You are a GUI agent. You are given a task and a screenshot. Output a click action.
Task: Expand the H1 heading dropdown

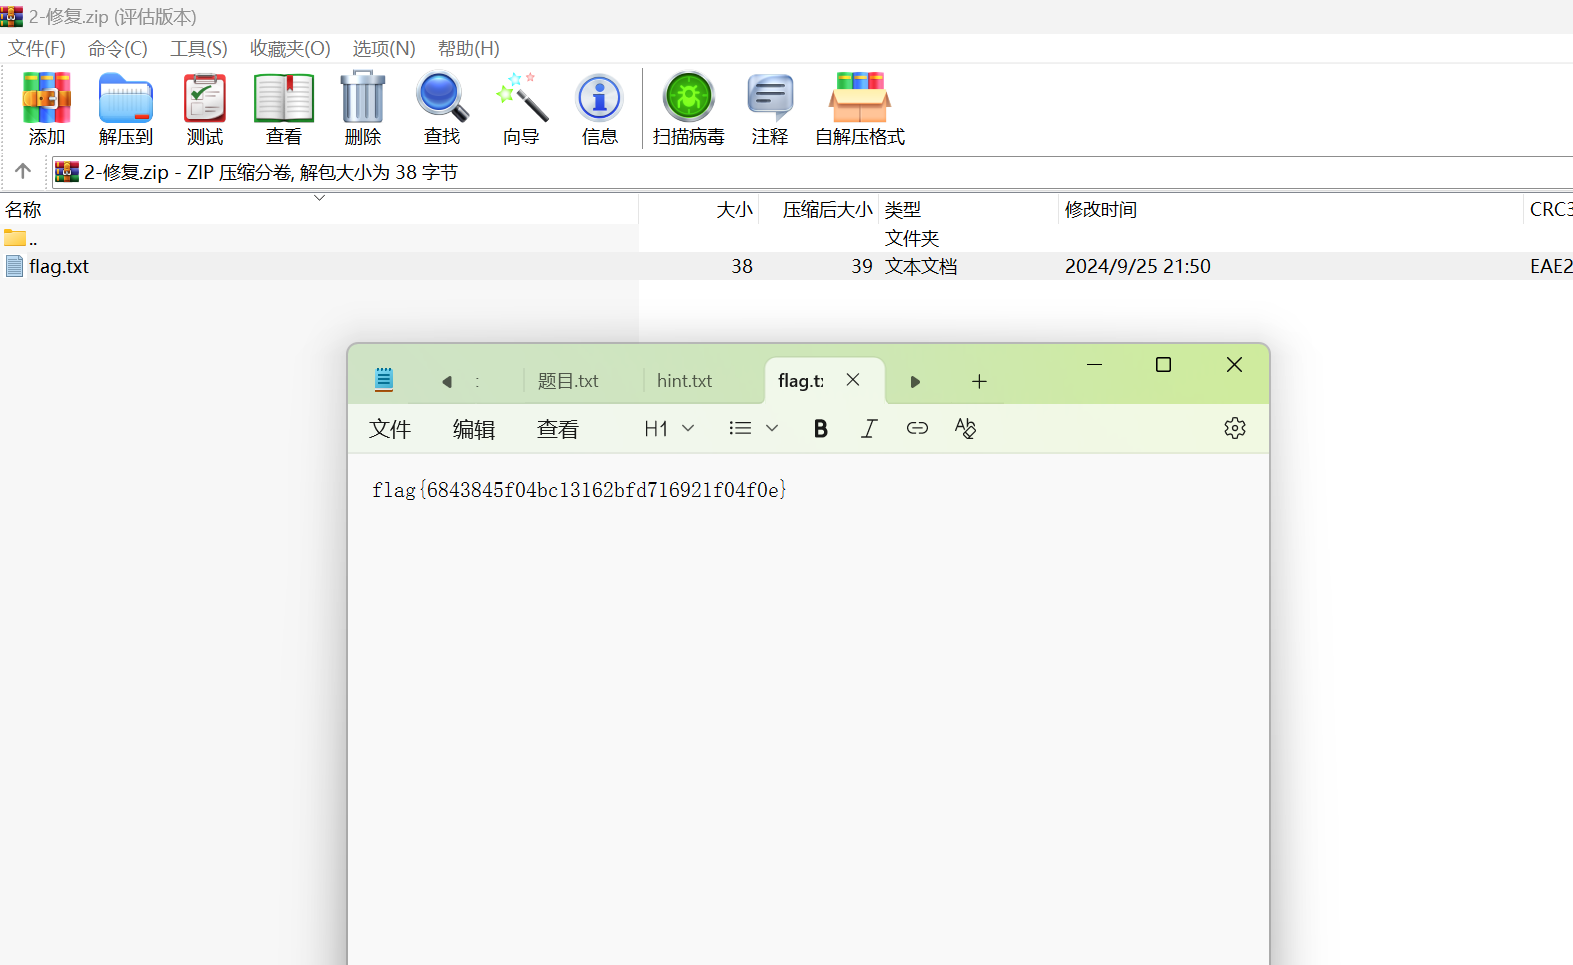click(x=669, y=429)
